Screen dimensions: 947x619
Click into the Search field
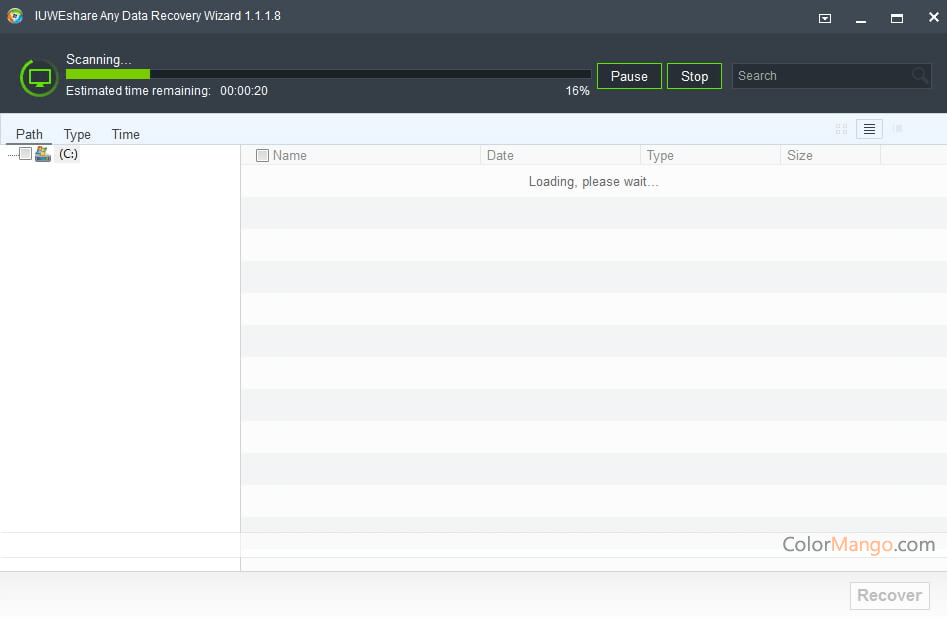click(x=820, y=76)
